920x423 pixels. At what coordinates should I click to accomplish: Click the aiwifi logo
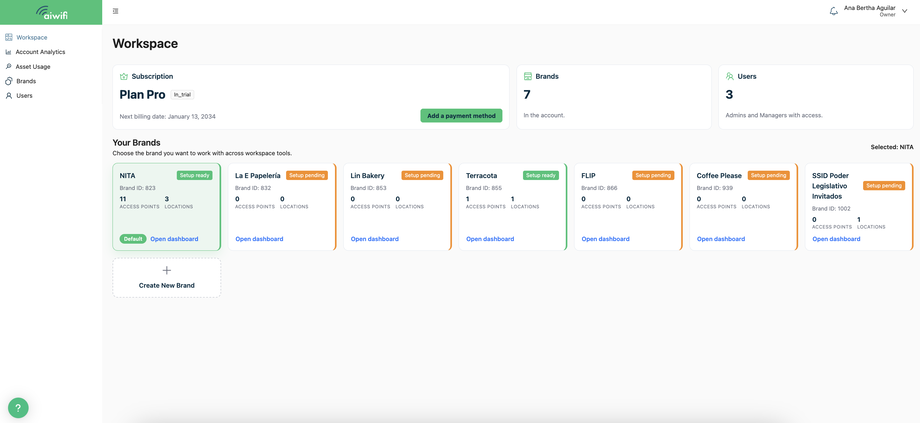coord(51,12)
